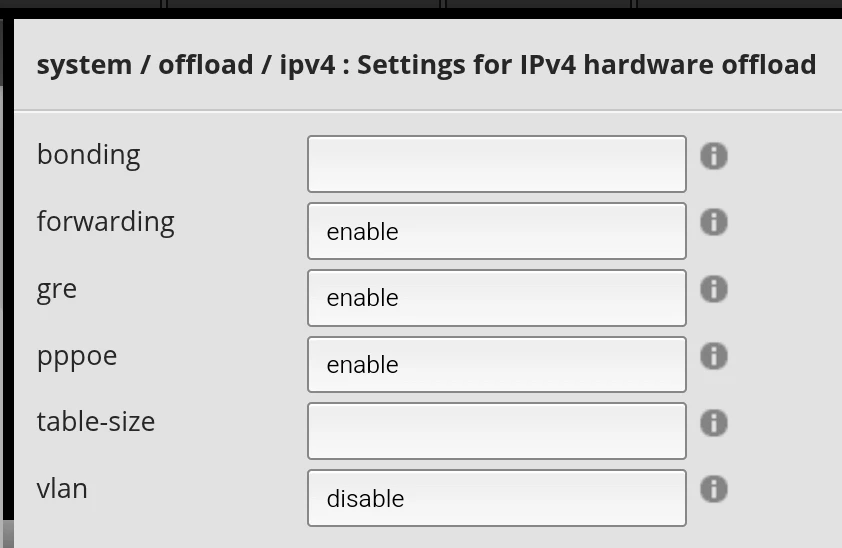Click the gre setting label
The image size is (842, 548).
pos(57,289)
